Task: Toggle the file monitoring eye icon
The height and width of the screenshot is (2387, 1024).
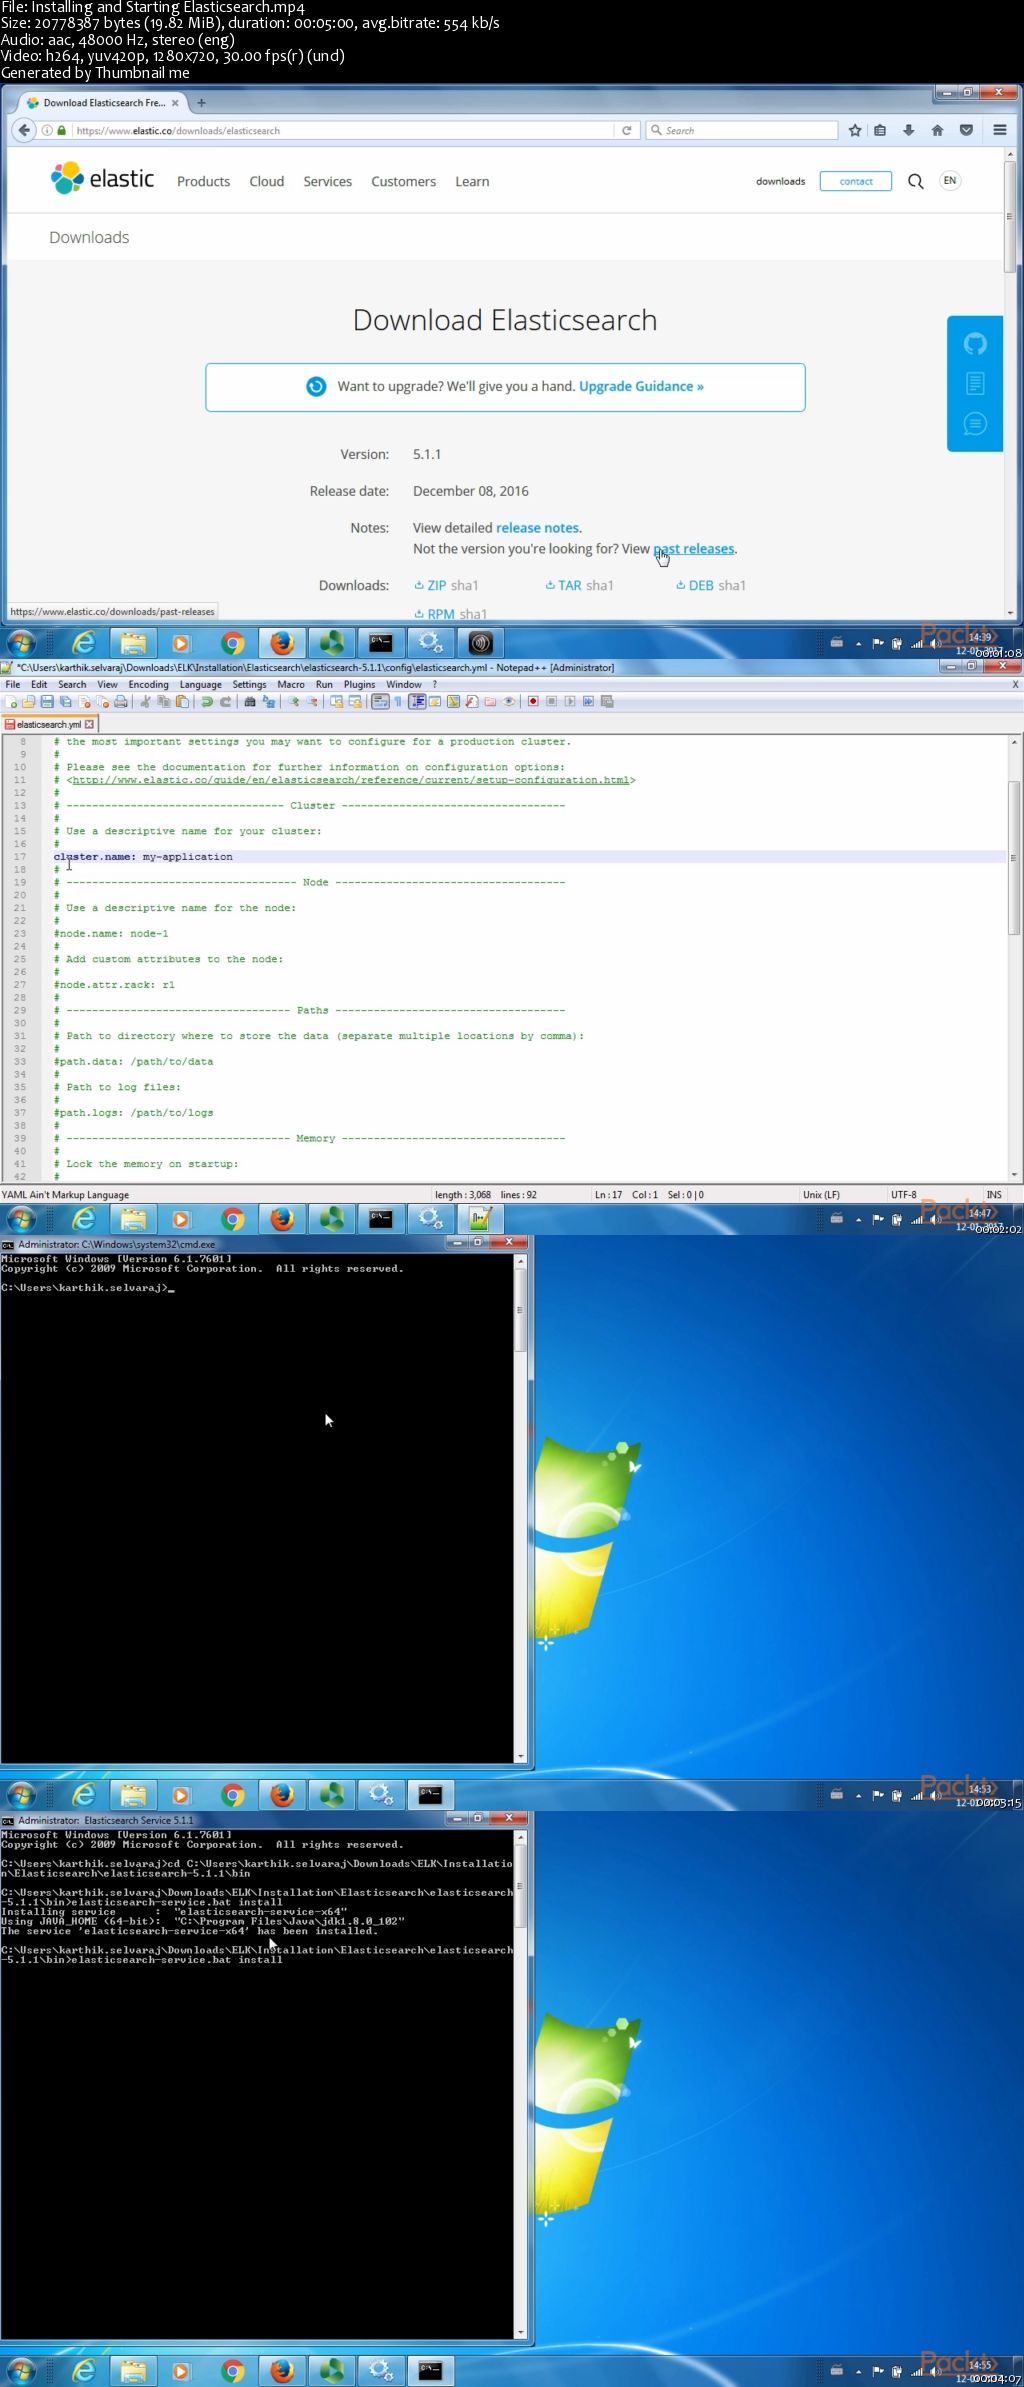Action: pos(509,701)
